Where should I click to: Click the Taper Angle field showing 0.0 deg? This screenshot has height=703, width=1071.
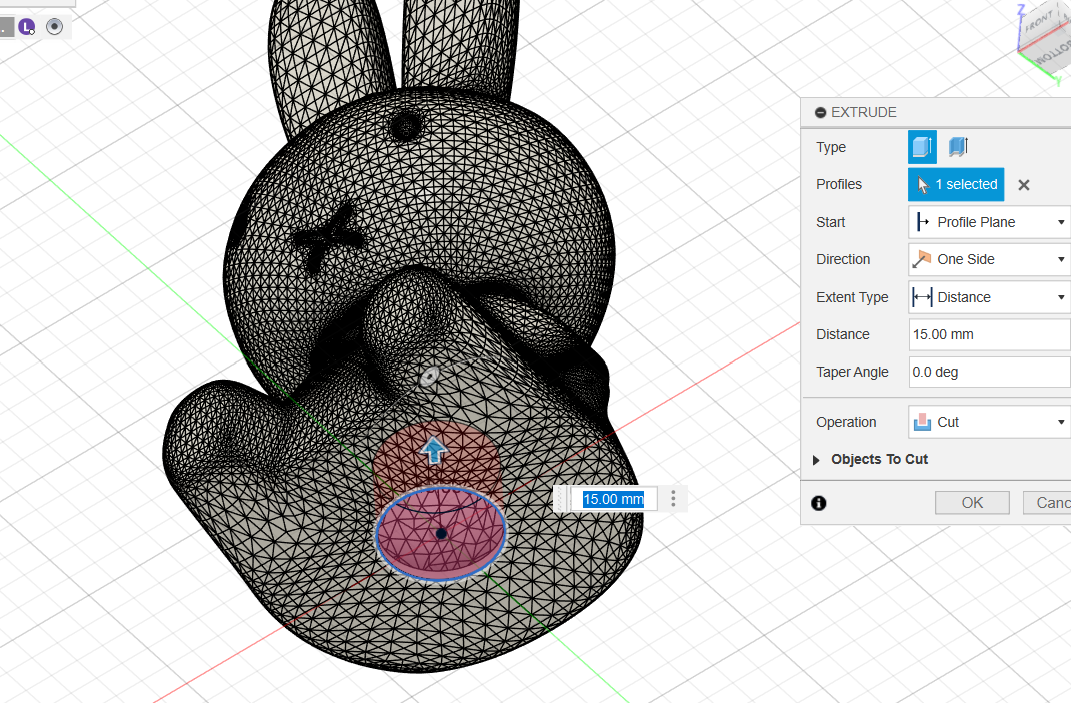tap(989, 372)
